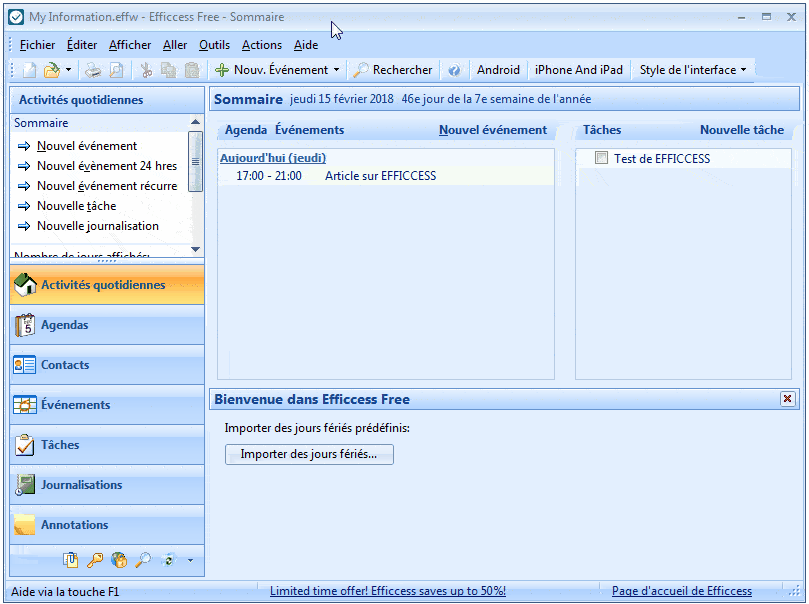Click Importer des jours fériés button
Viewport: 809px width, 604px height.
[309, 454]
